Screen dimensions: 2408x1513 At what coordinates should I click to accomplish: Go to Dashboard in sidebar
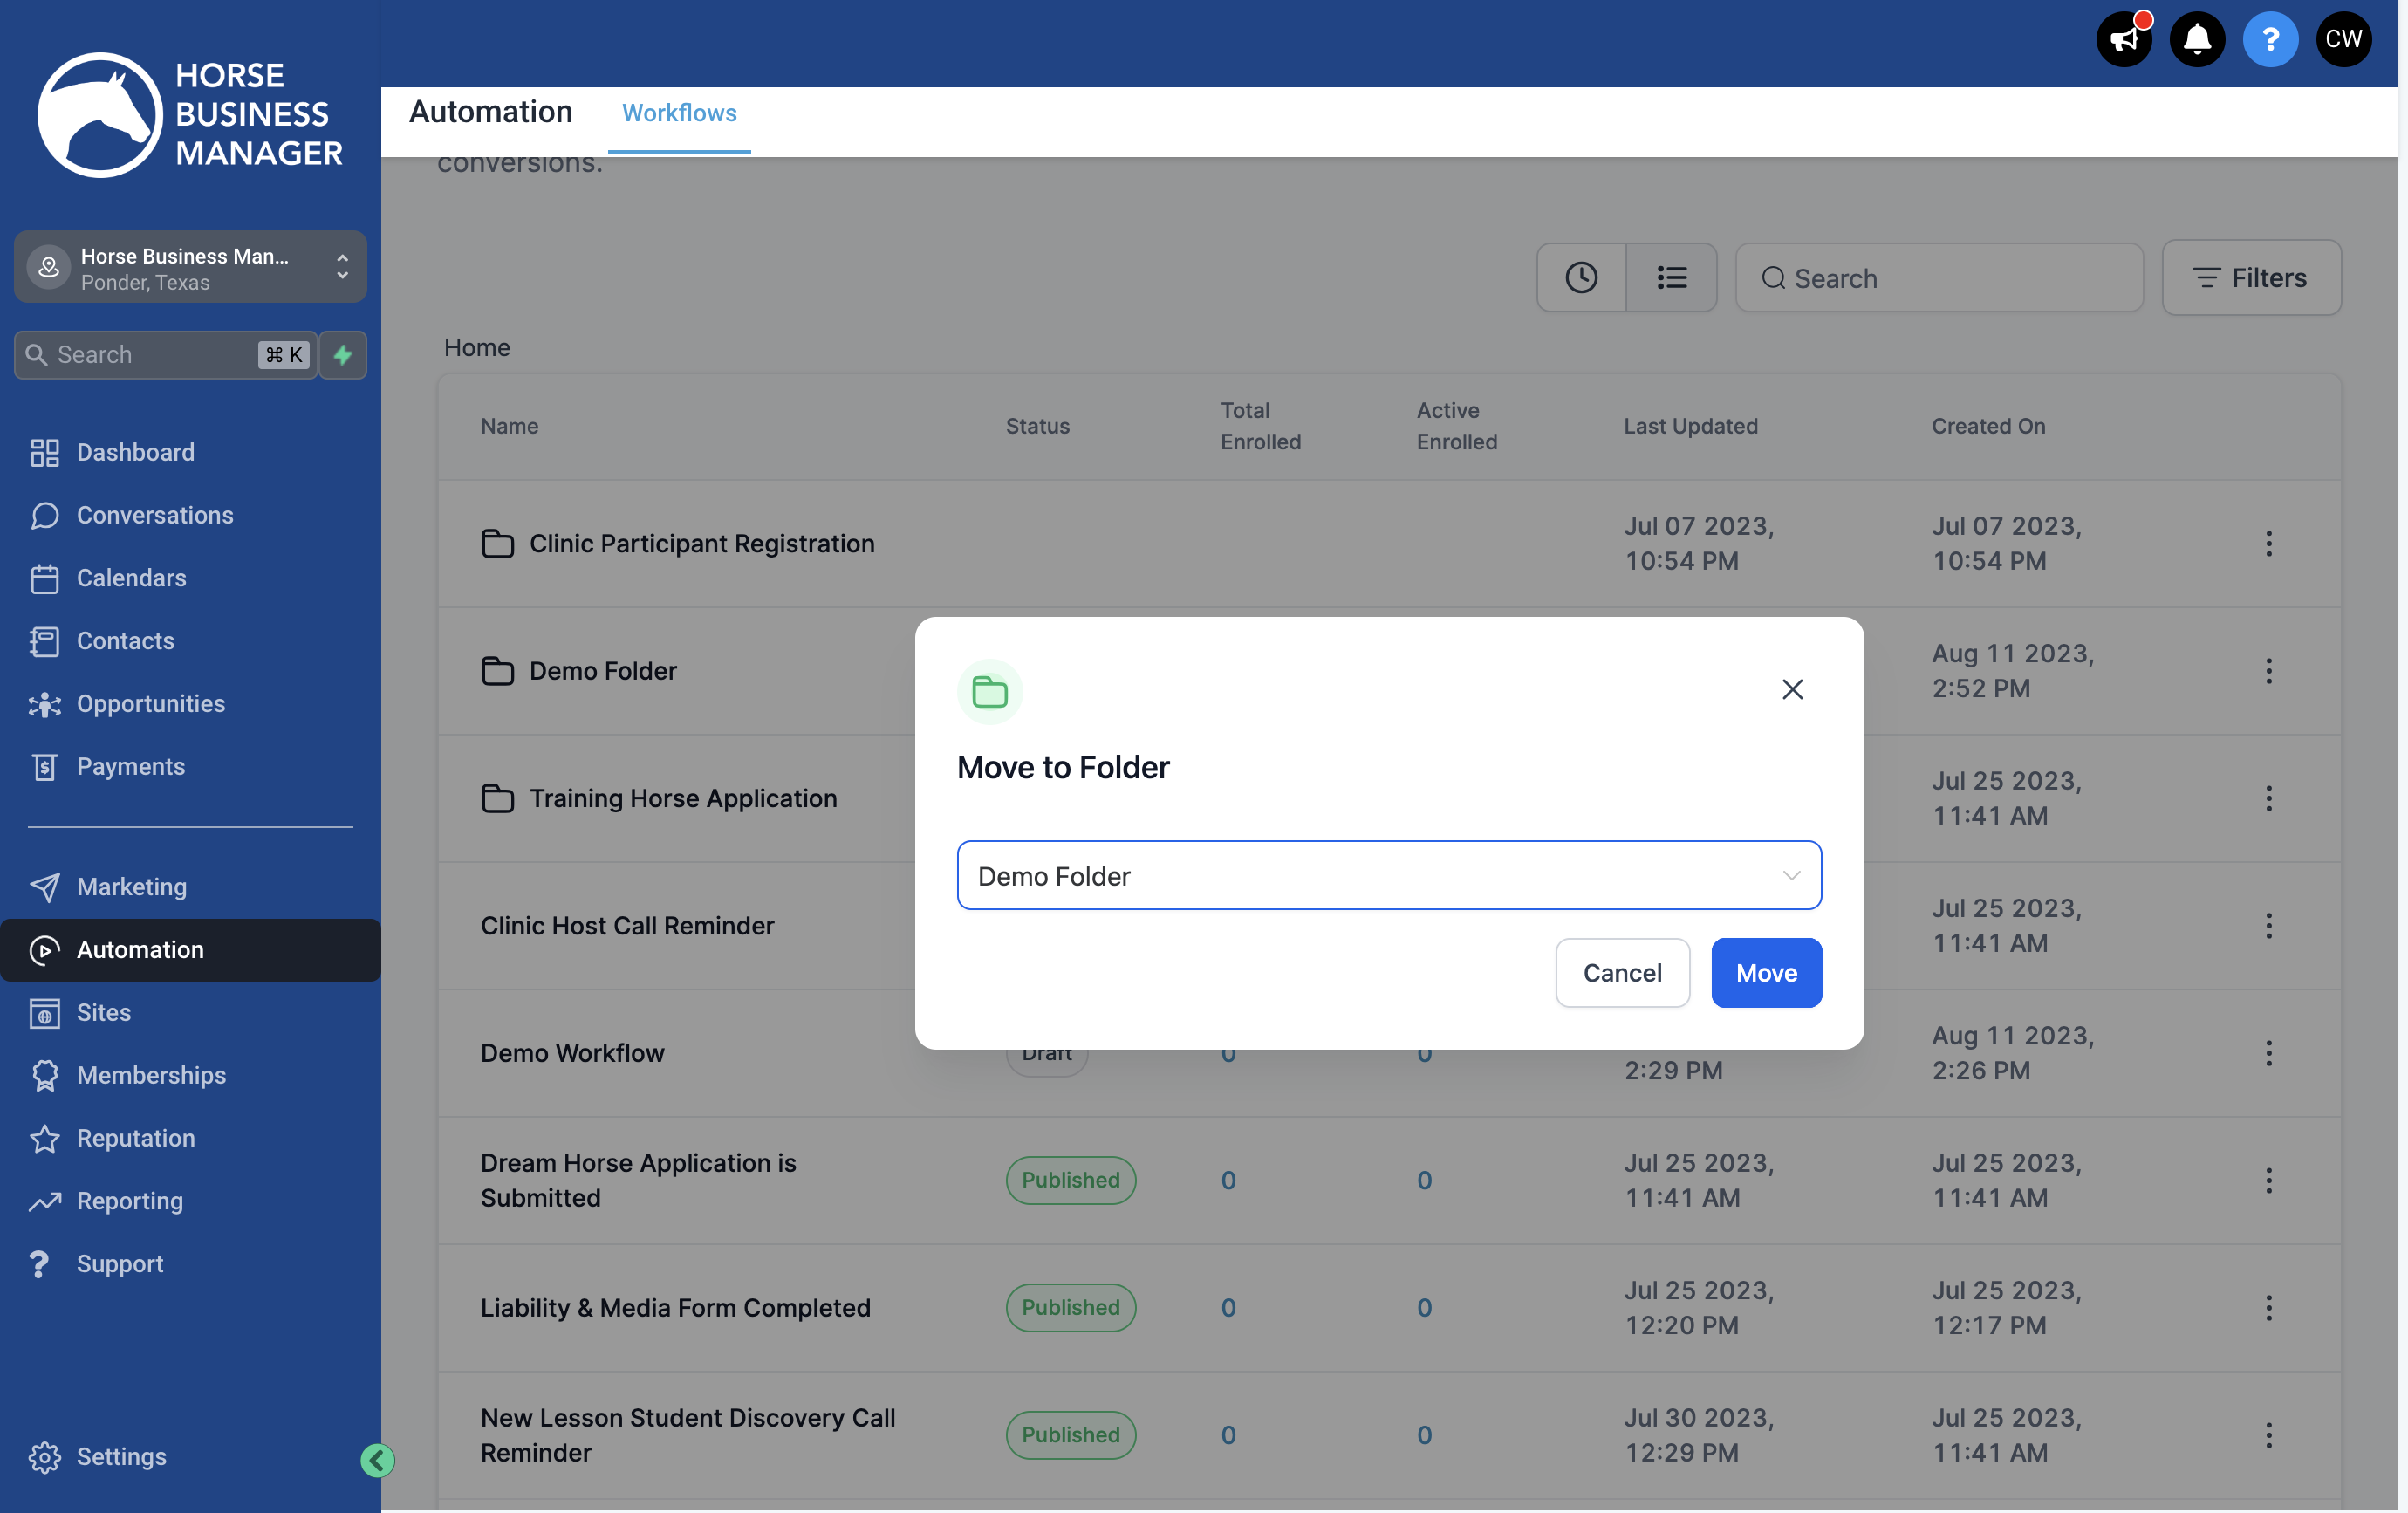point(135,453)
